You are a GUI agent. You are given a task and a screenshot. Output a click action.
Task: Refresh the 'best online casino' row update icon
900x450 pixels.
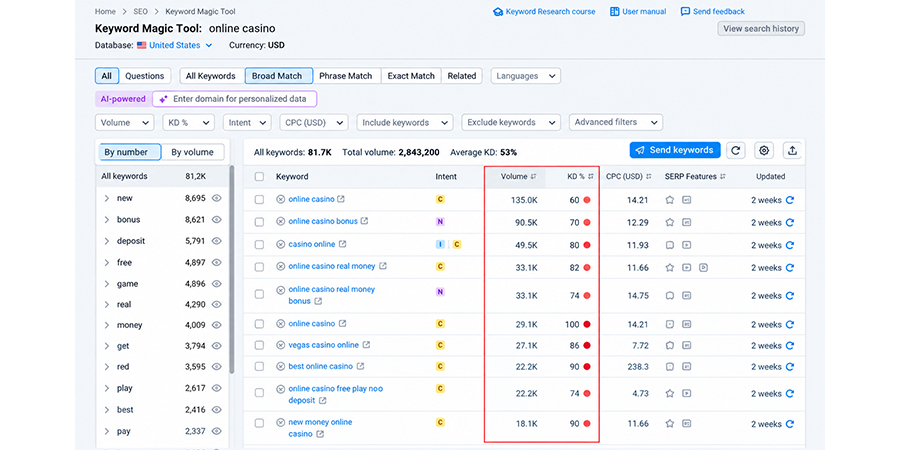[790, 367]
